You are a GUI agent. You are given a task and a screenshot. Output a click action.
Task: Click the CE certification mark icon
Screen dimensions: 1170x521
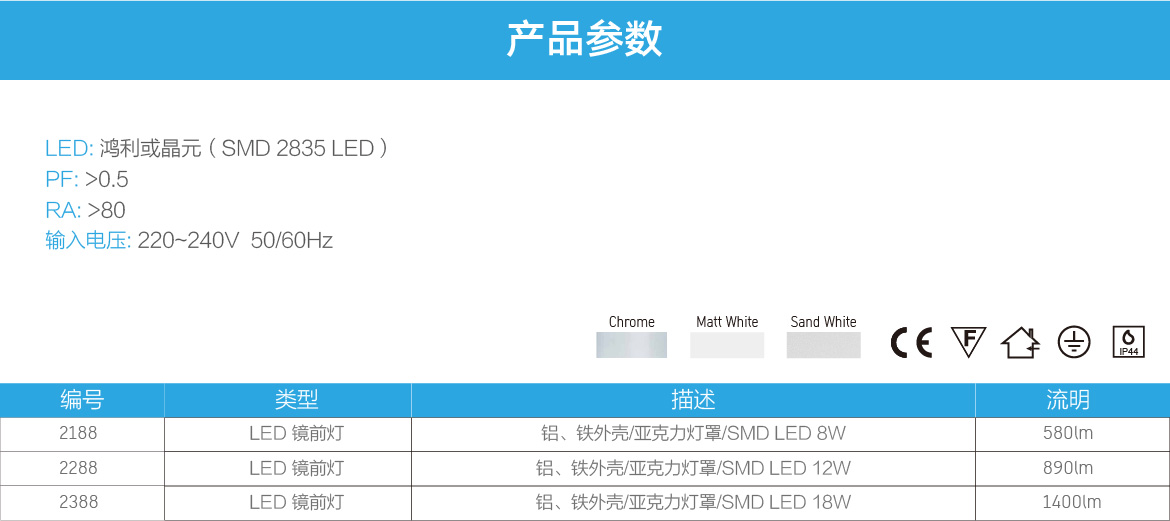click(911, 343)
